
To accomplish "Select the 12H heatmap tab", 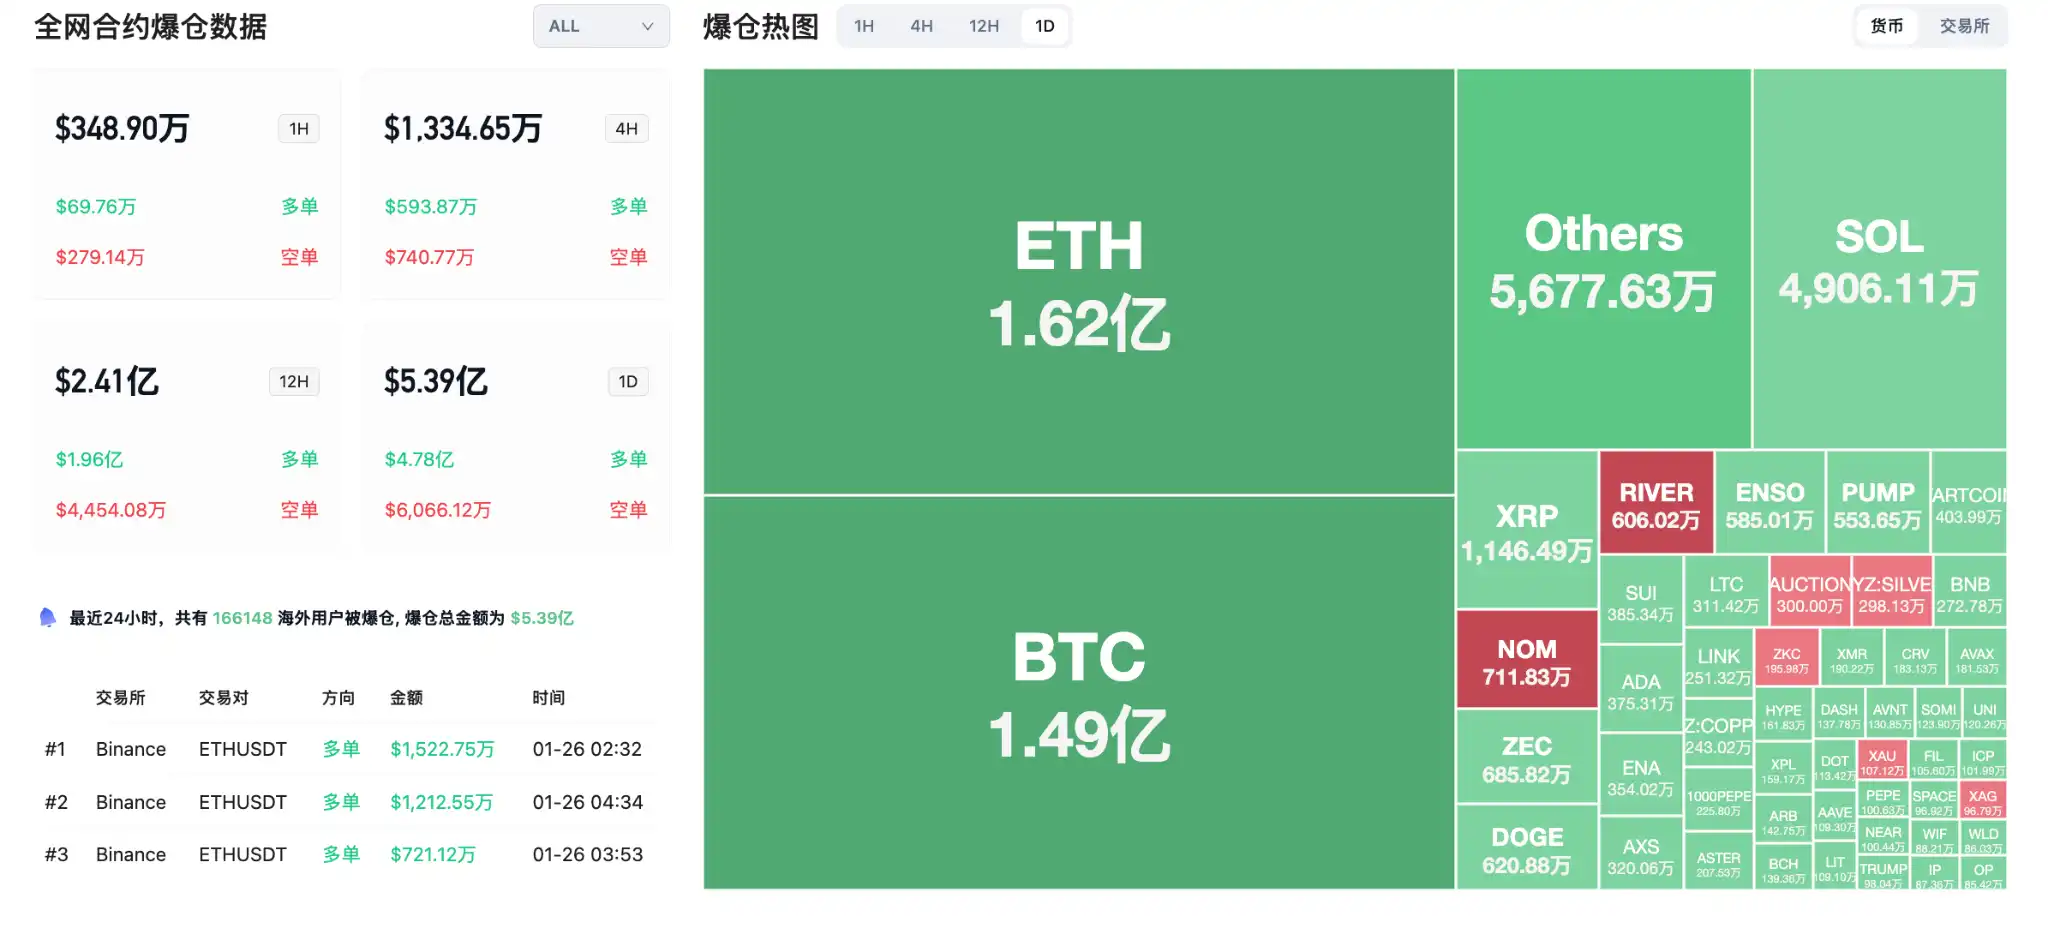I will (x=983, y=26).
